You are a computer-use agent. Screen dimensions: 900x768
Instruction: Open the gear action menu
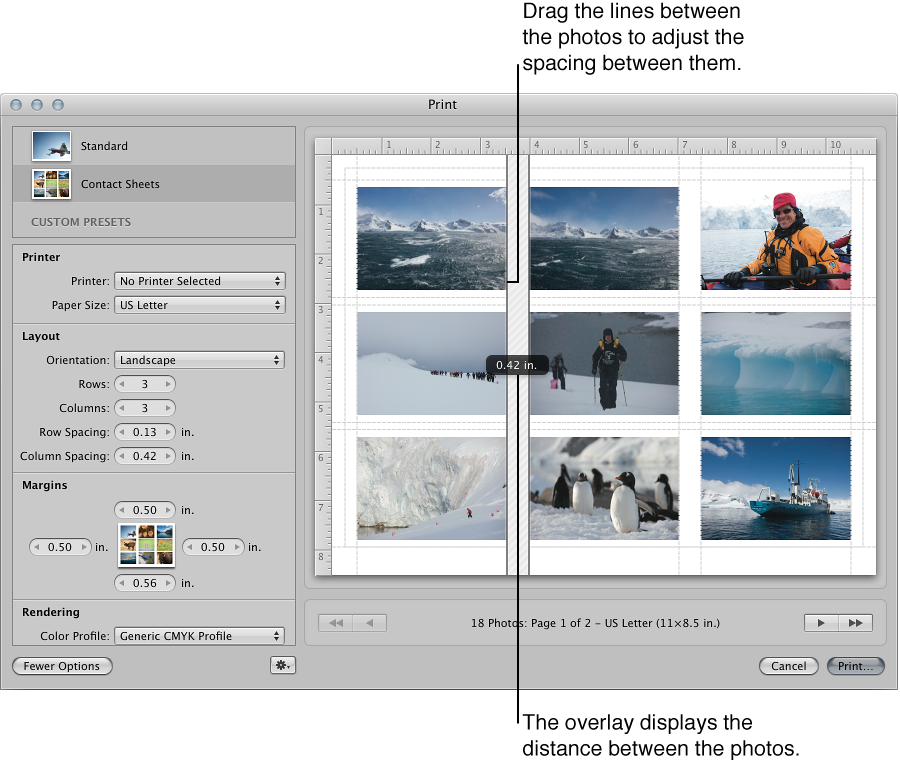(282, 665)
